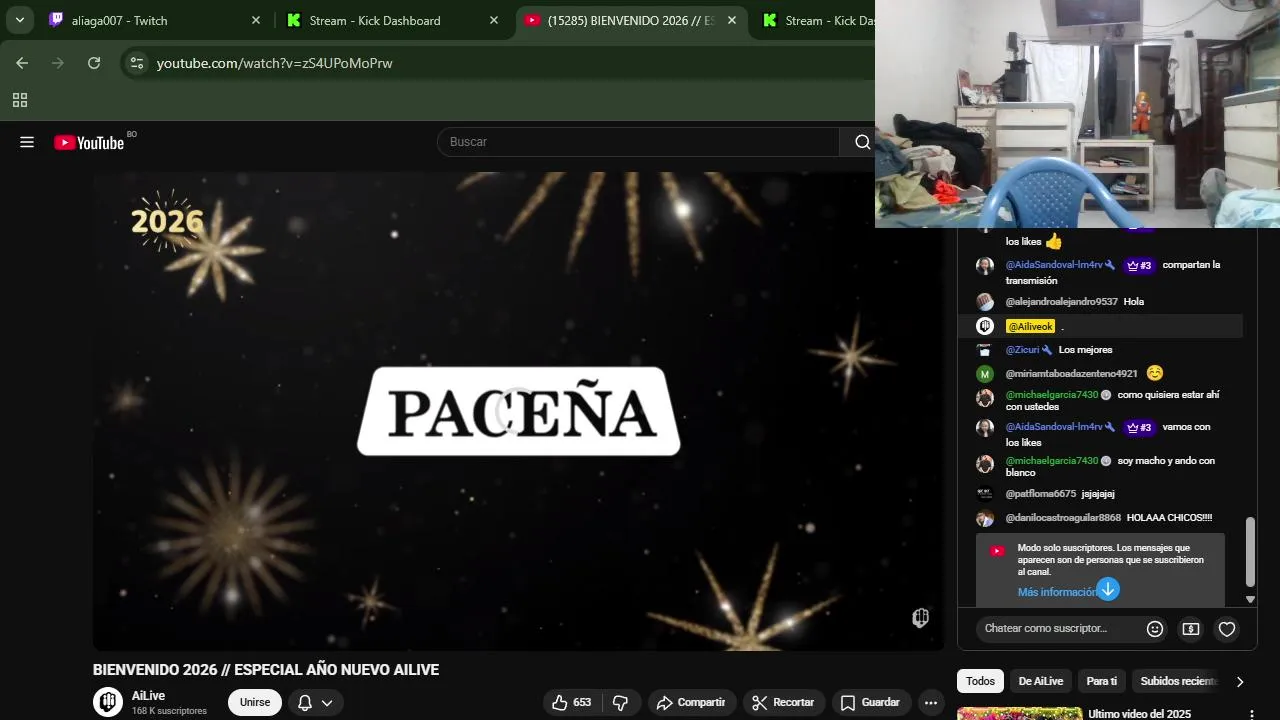Click @Zicuri chat username
The height and width of the screenshot is (720, 1280).
[1022, 350]
